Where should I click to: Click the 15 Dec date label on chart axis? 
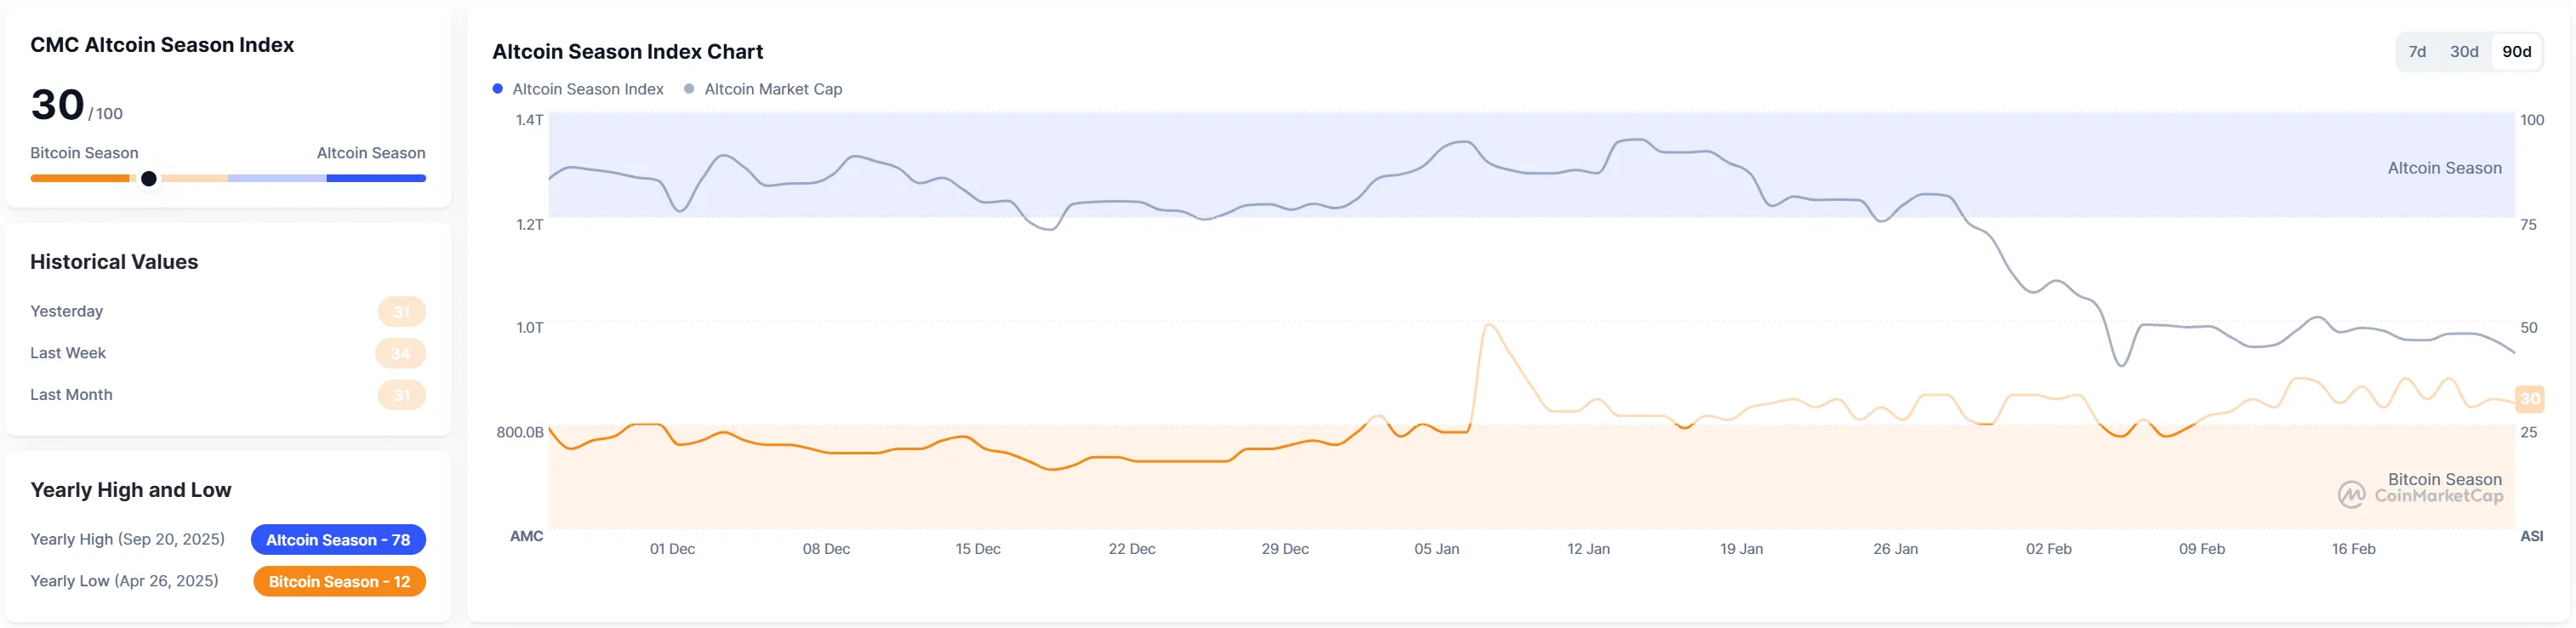977,549
